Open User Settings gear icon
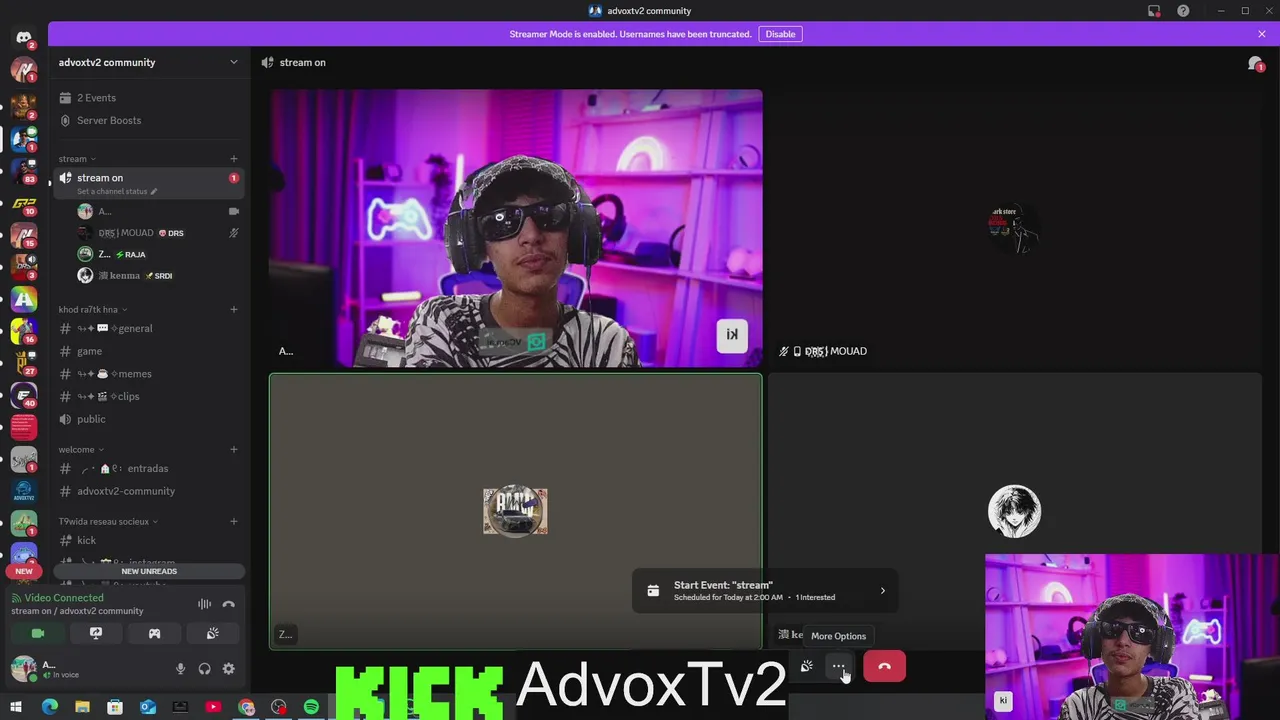Screen dimensions: 1280x720 coord(229,669)
